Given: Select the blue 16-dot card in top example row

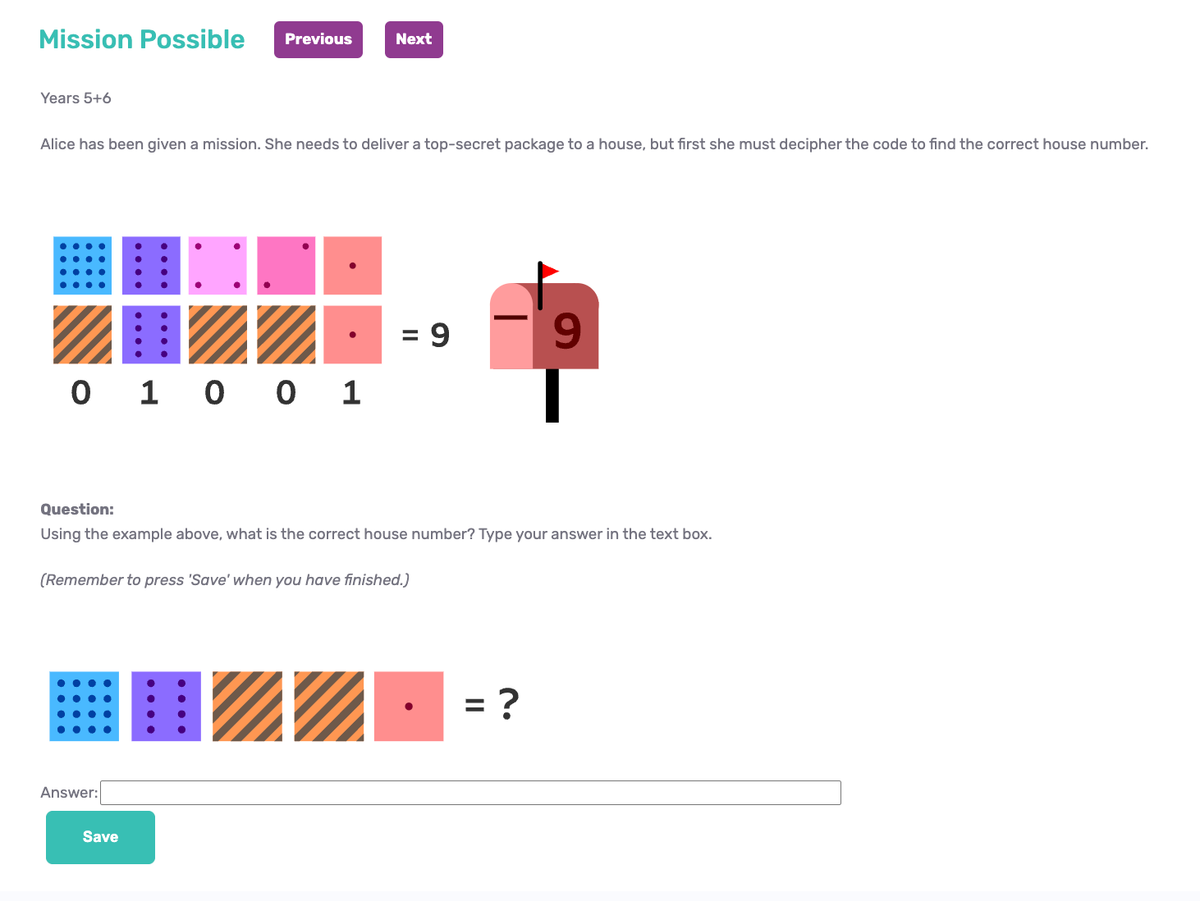Looking at the screenshot, I should (81, 265).
